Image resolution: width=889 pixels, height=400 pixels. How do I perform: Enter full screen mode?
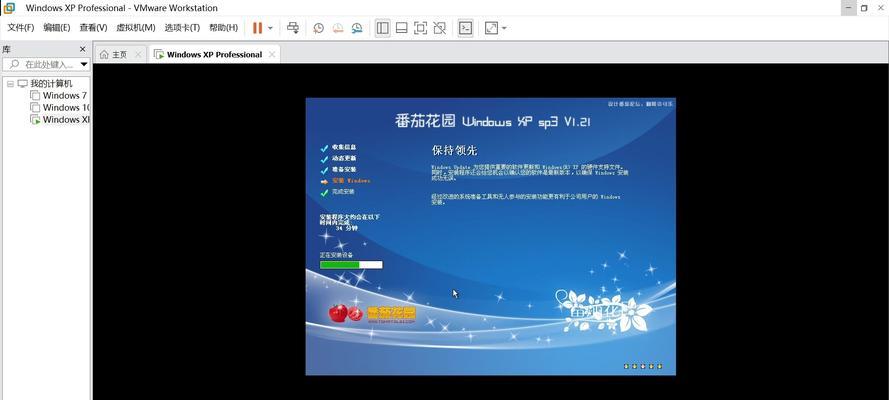[x=420, y=28]
